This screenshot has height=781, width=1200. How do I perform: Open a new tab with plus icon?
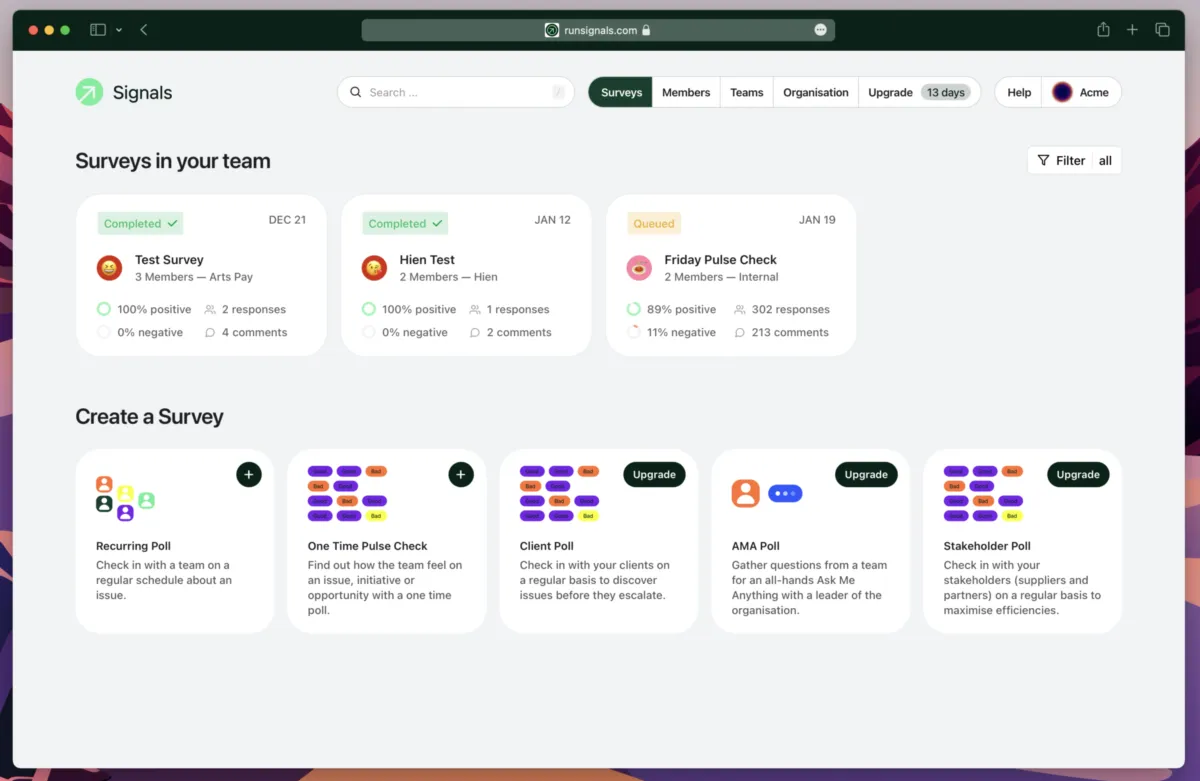[x=1132, y=30]
